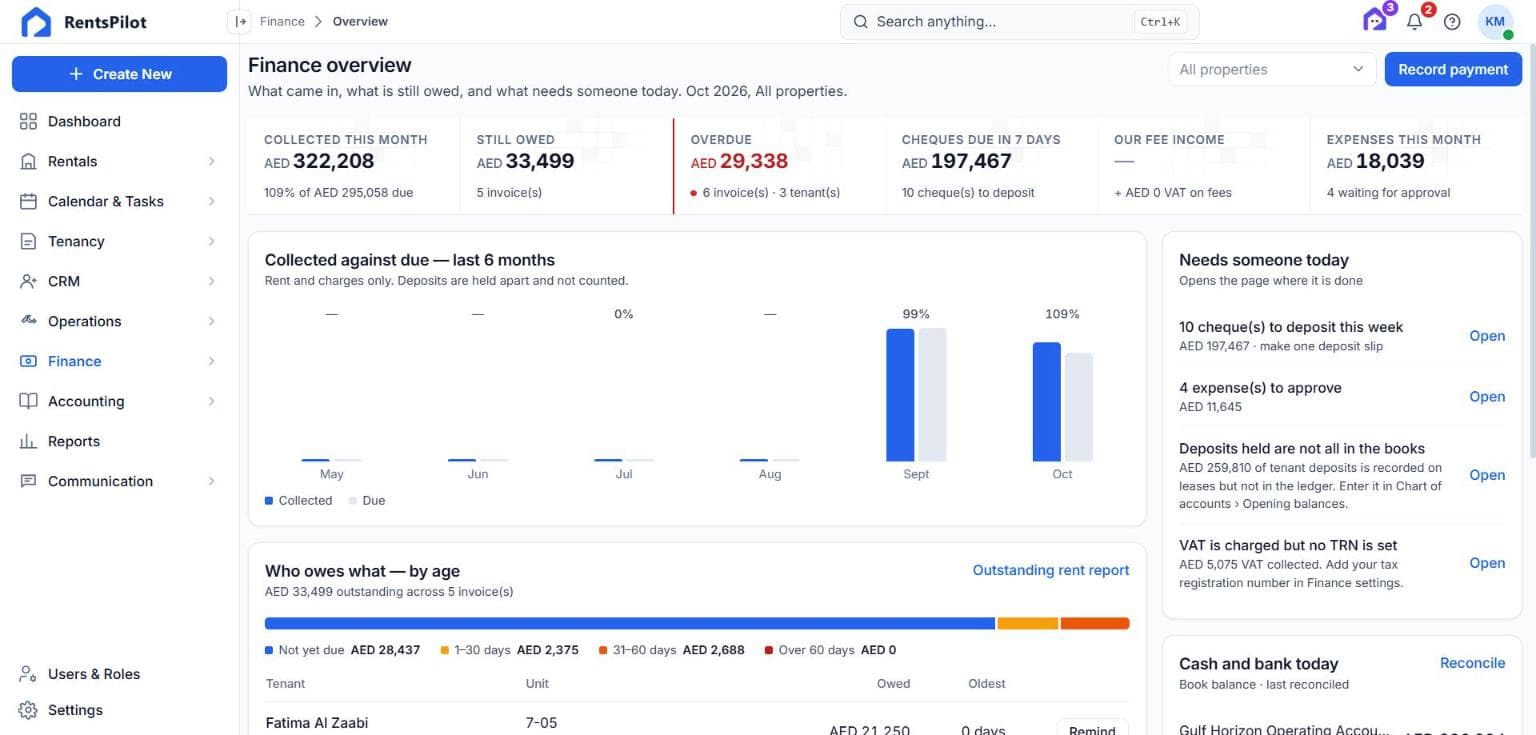Expand the Operations submenu chevron

[x=211, y=321]
